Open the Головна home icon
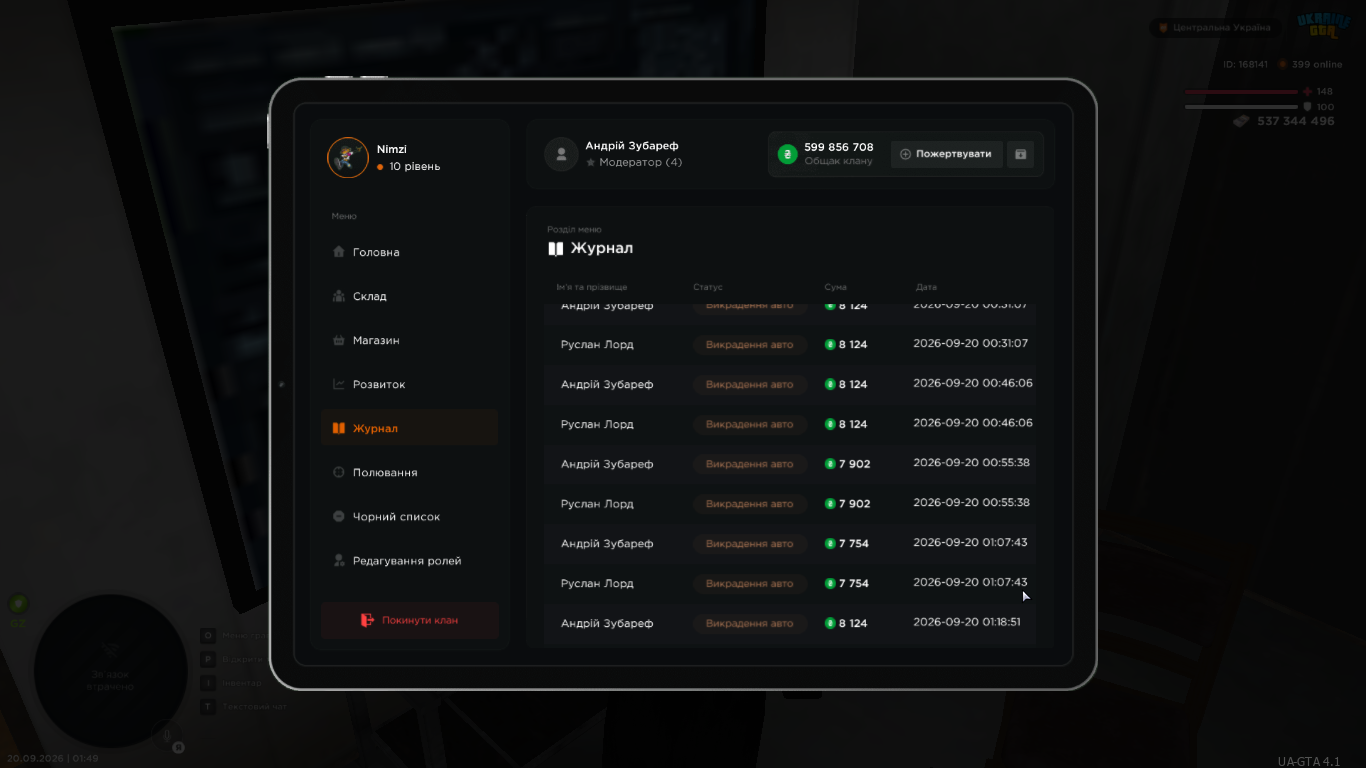This screenshot has width=1366, height=768. click(339, 252)
